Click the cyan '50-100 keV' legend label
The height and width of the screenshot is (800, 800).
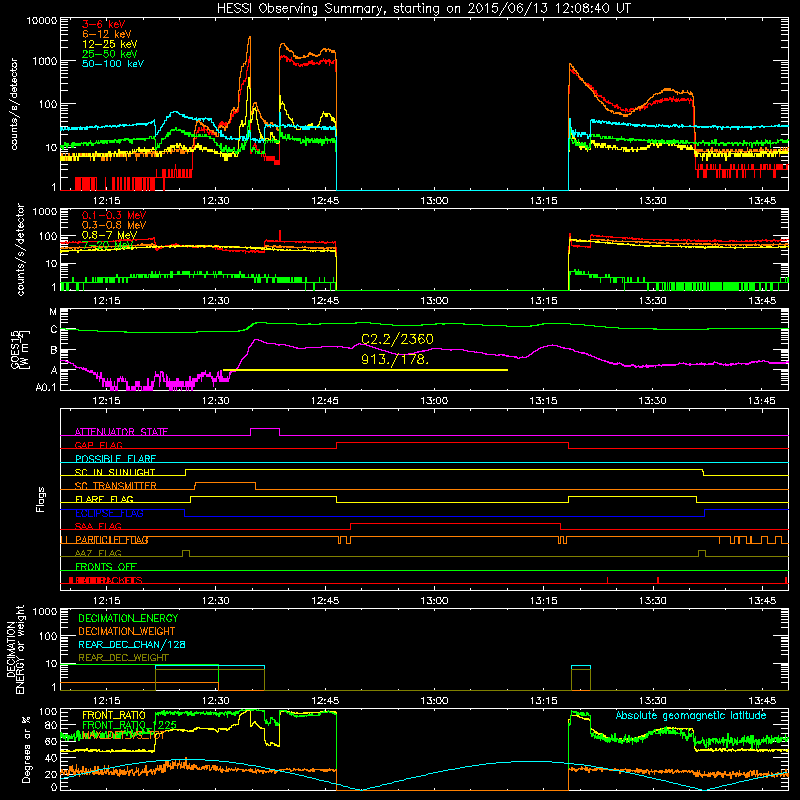[113, 64]
